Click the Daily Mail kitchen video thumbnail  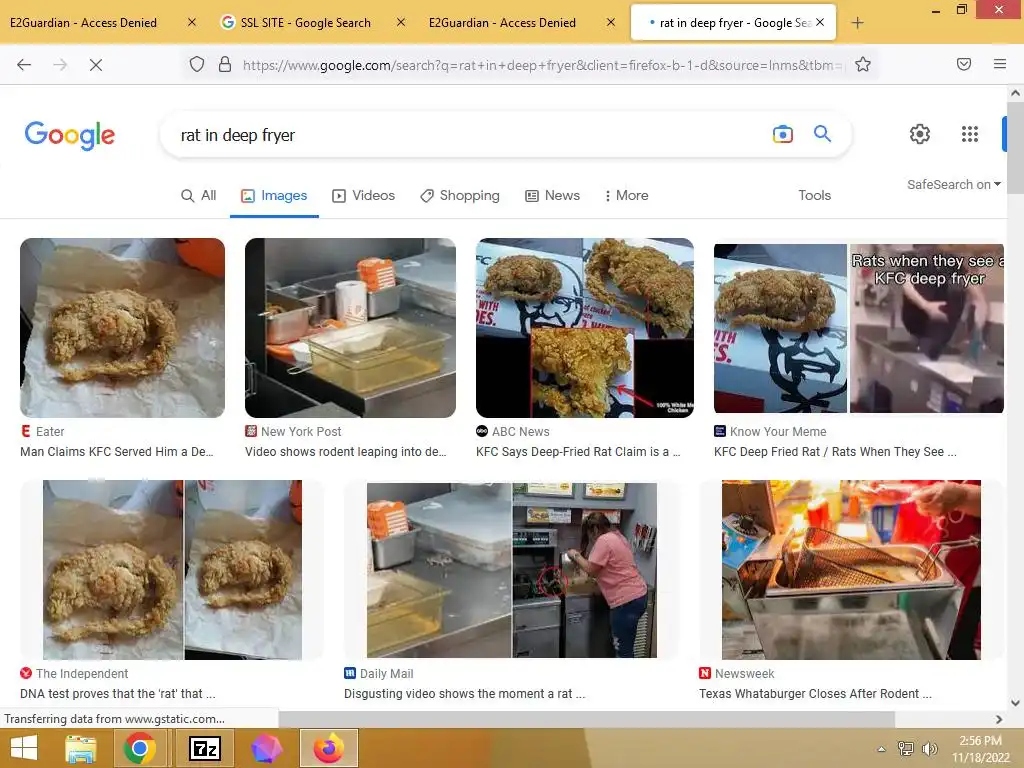pos(512,570)
